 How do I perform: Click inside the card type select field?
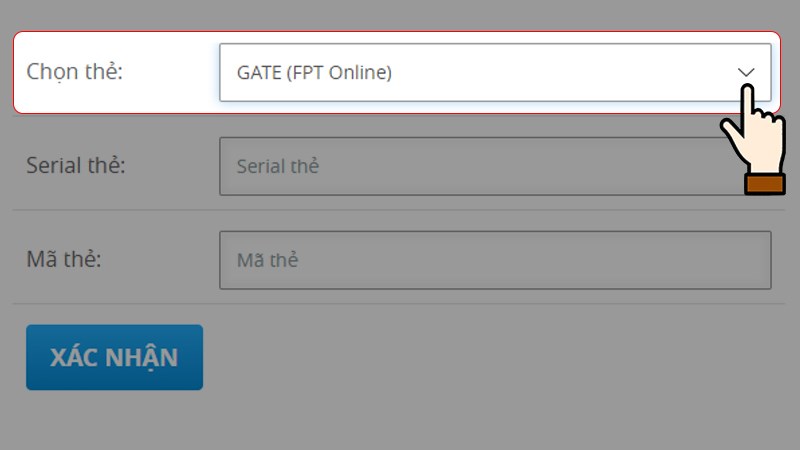click(x=495, y=72)
